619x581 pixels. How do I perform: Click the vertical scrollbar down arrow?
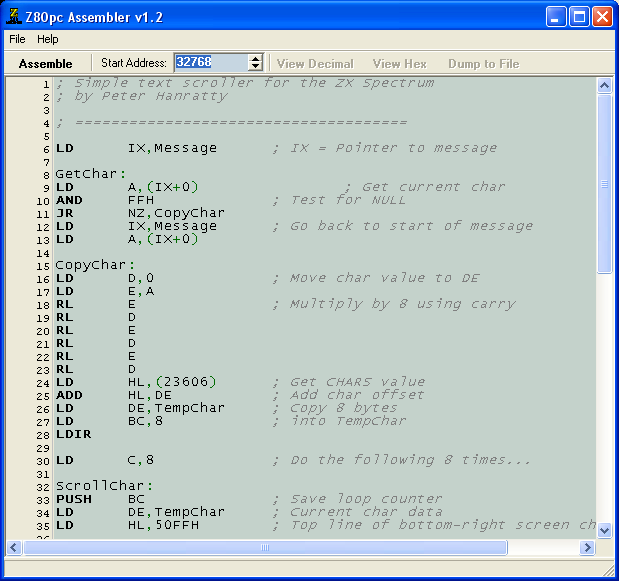pyautogui.click(x=604, y=531)
